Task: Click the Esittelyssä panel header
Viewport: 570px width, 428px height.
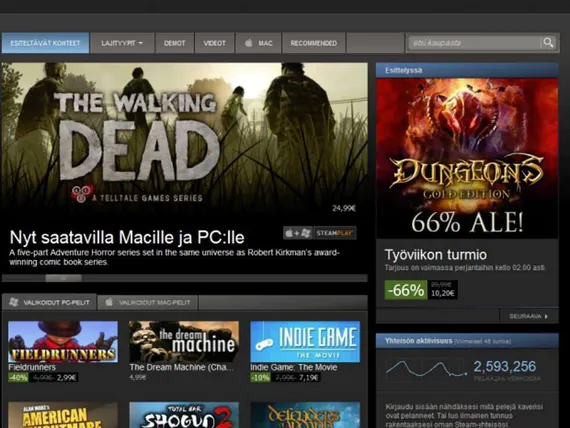Action: coord(467,70)
